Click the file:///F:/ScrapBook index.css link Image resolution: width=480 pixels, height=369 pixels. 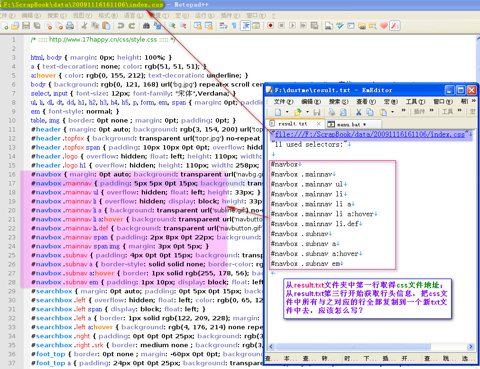369,134
